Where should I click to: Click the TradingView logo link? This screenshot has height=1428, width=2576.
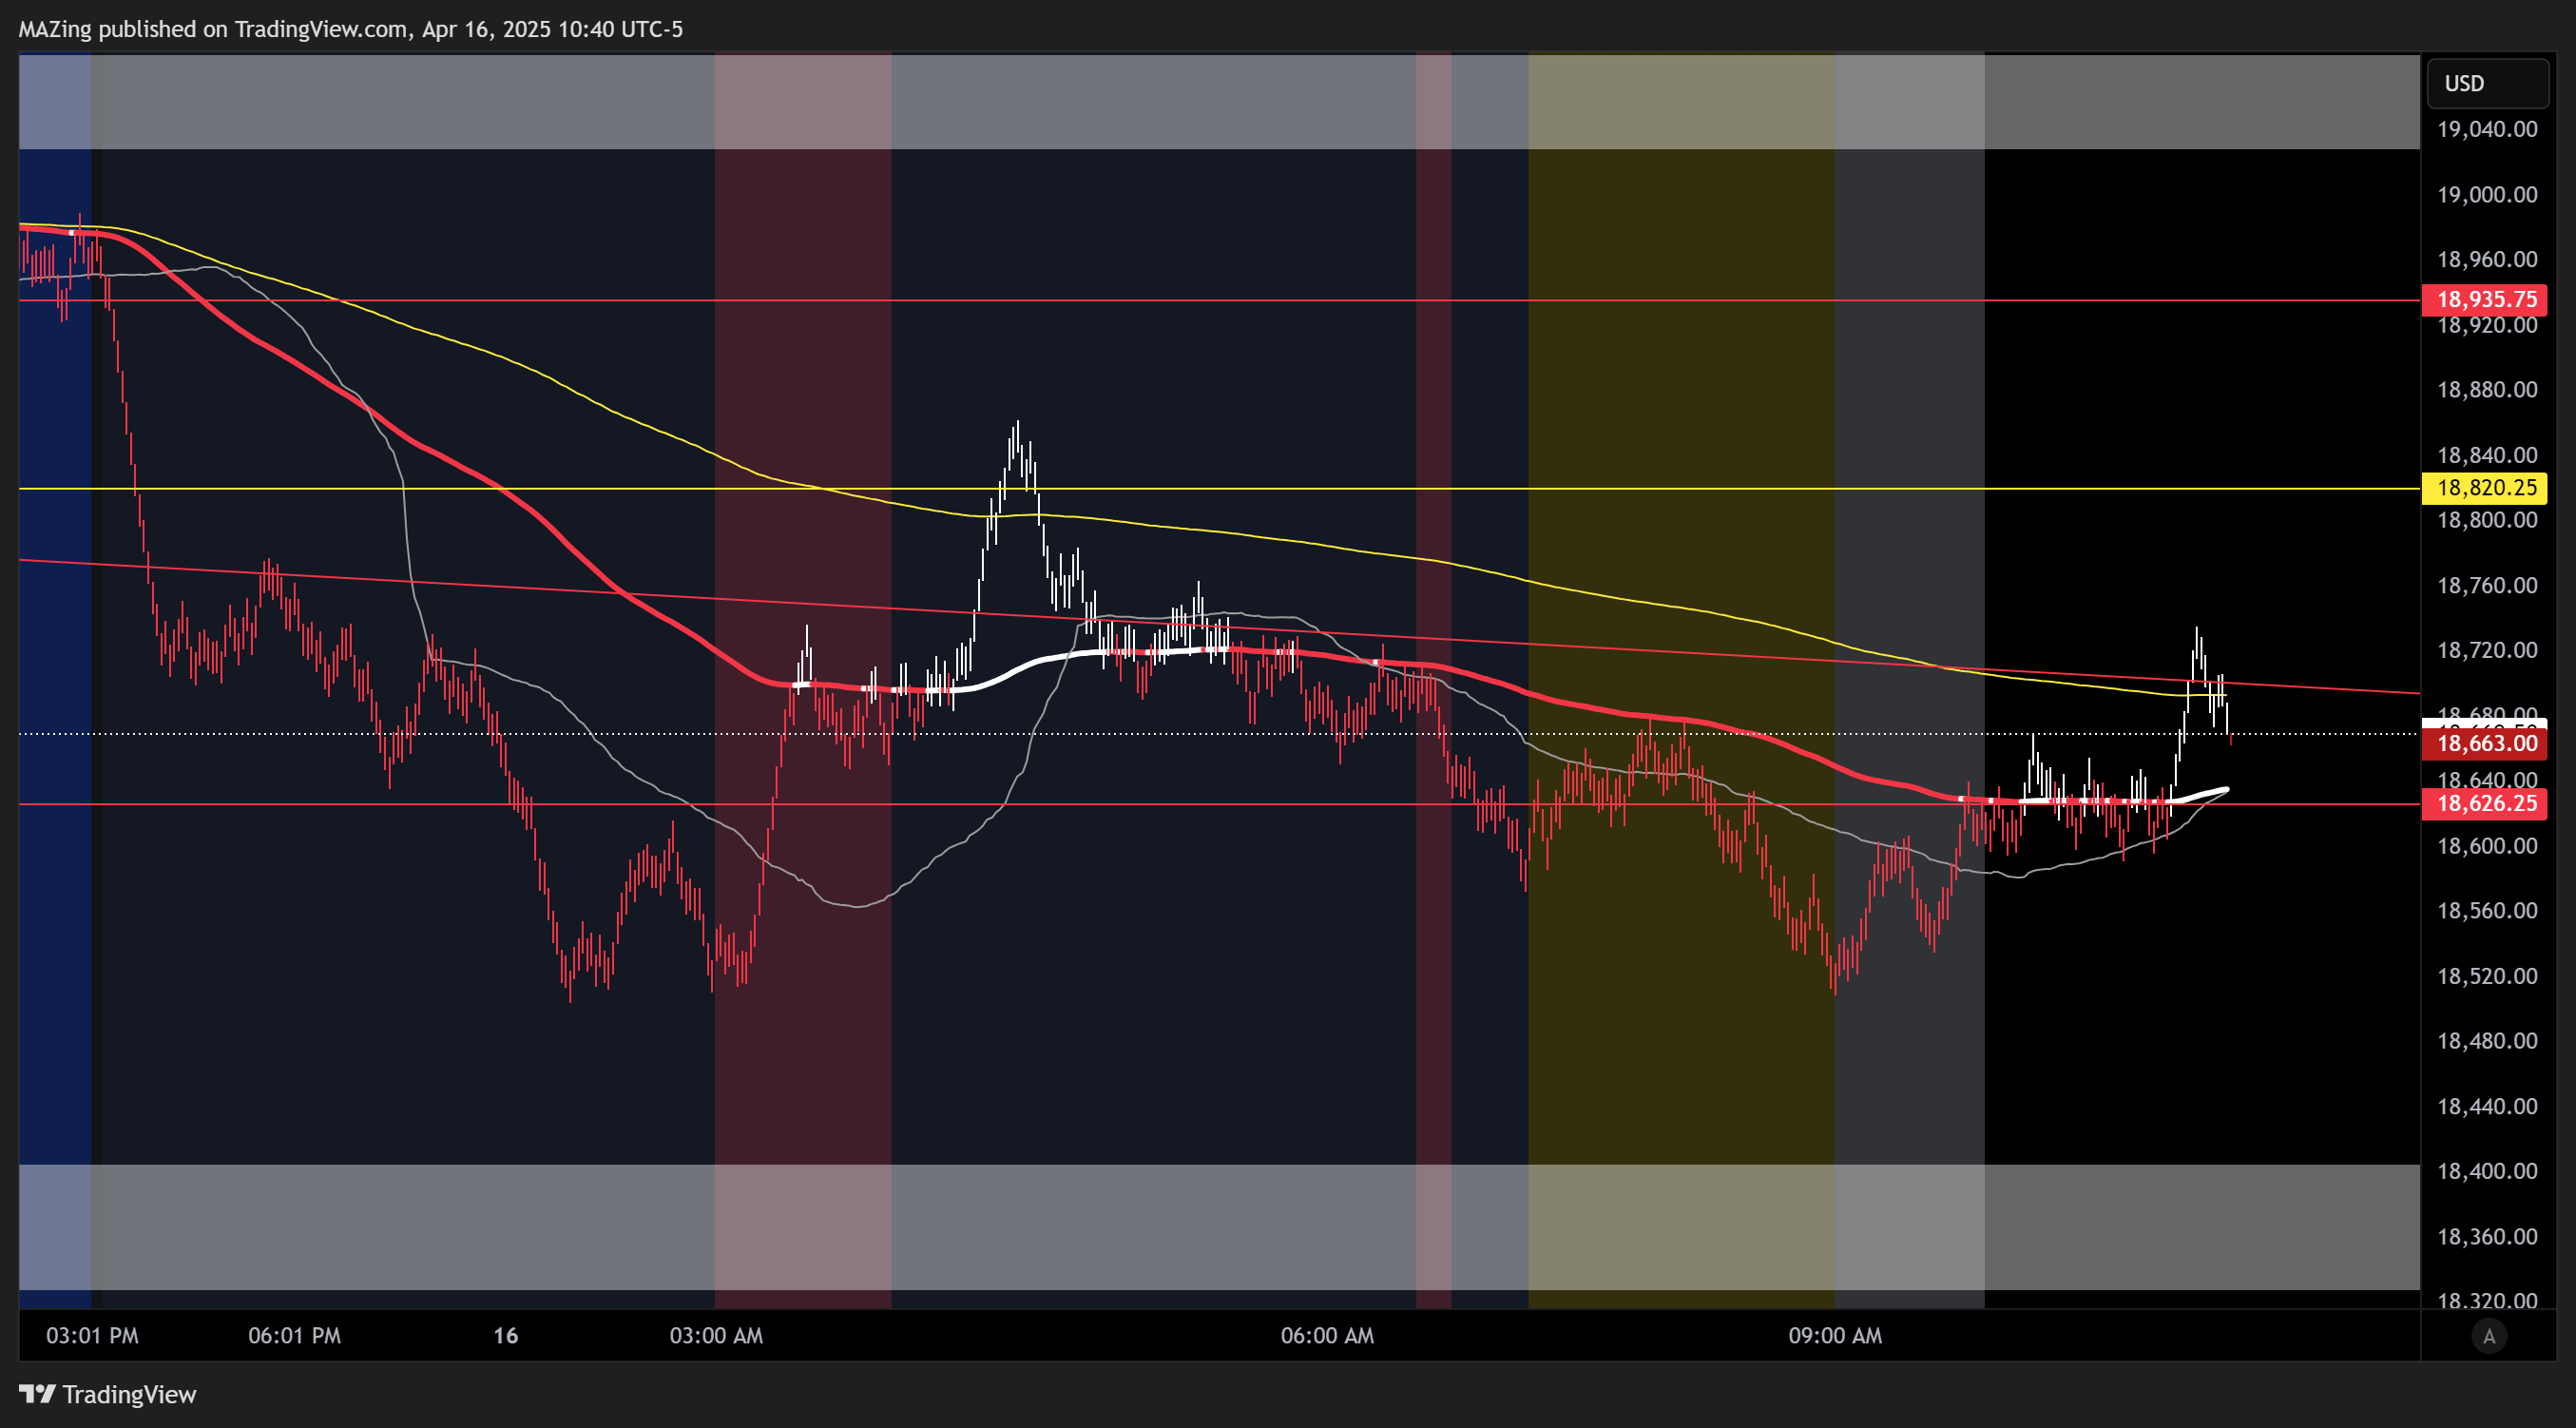tap(108, 1394)
